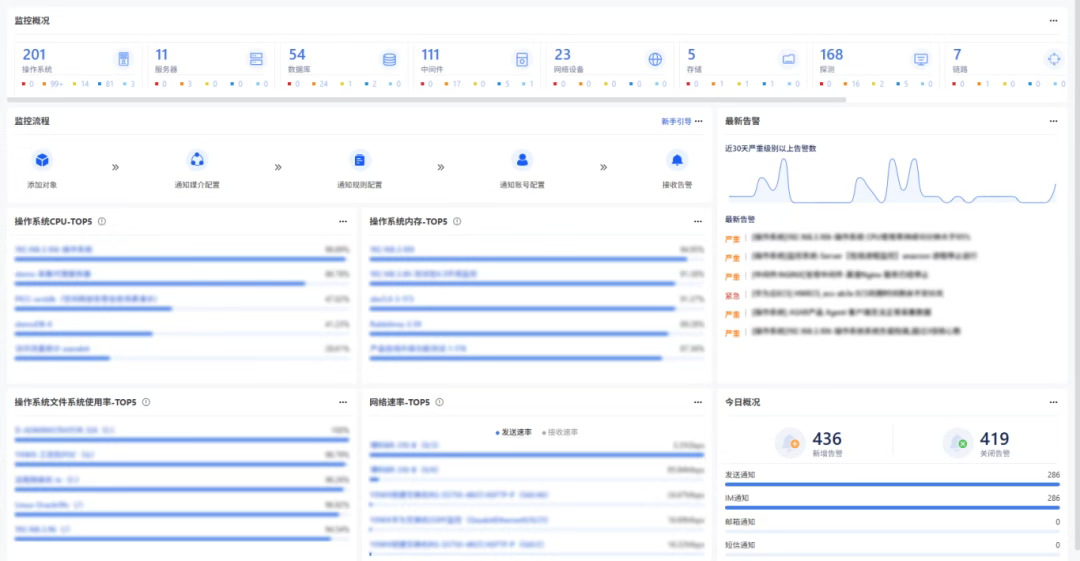The width and height of the screenshot is (1080, 561).
Task: Click the 23 网络设备 count
Action: click(x=562, y=54)
